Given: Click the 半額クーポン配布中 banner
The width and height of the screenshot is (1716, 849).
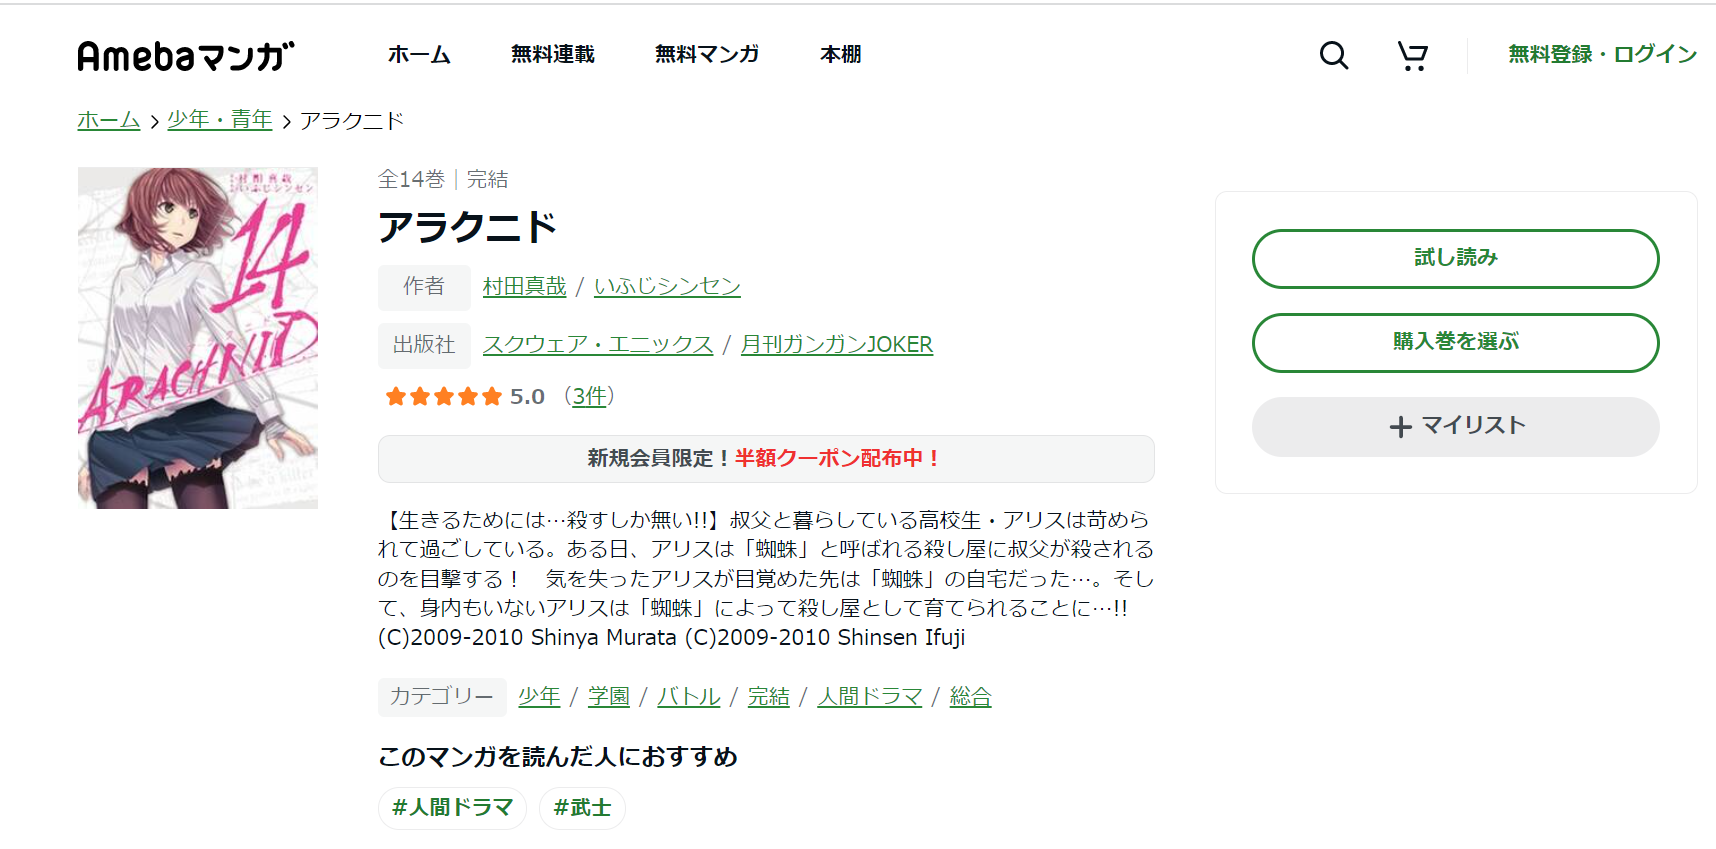Looking at the screenshot, I should (766, 458).
